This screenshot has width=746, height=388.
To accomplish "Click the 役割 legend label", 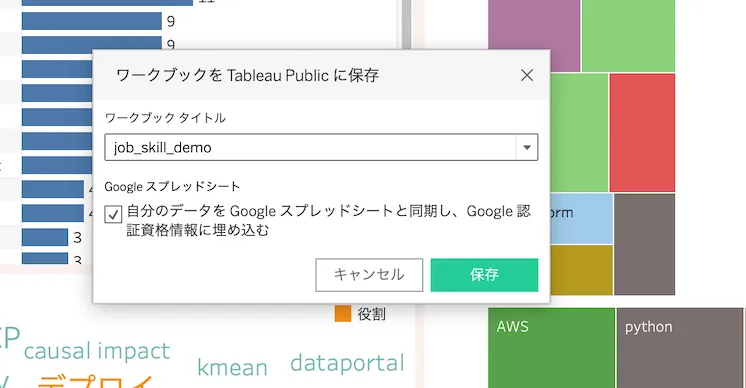I will (371, 314).
